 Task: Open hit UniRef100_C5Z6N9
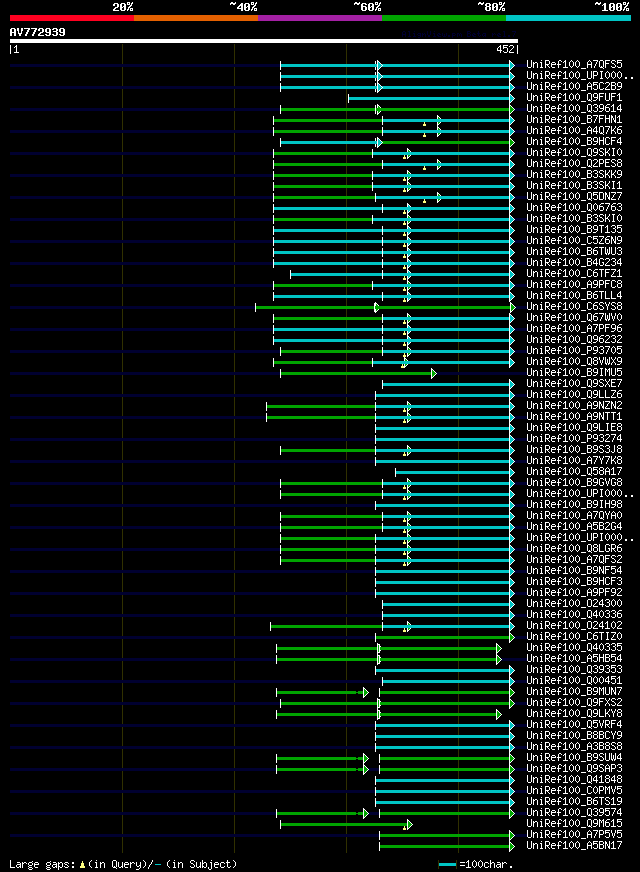(574, 241)
